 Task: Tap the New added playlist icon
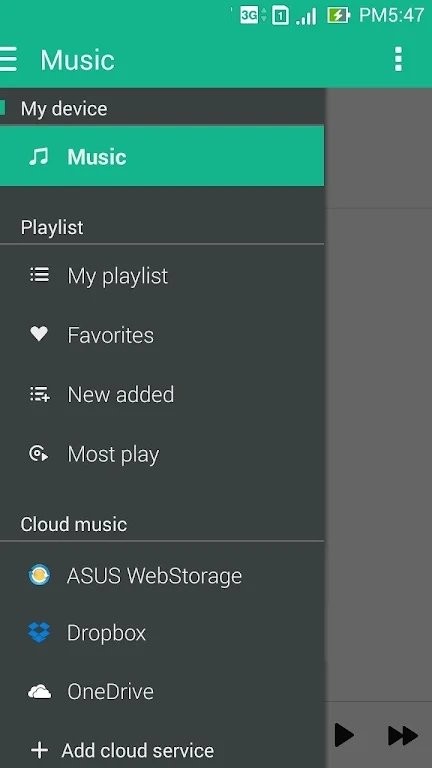tap(40, 394)
